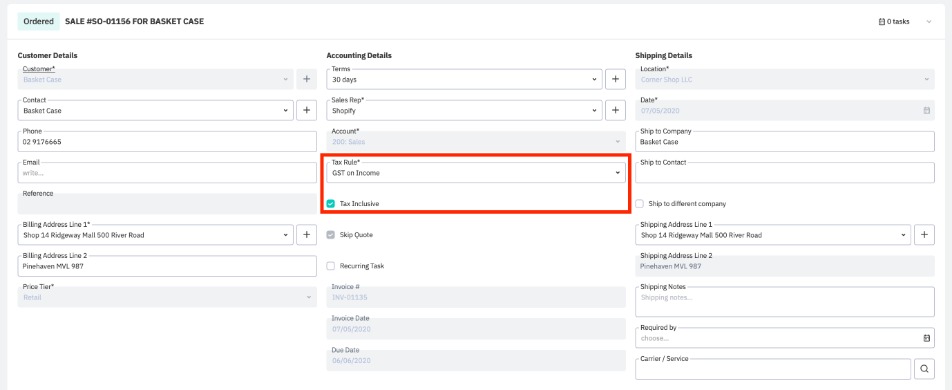Open the Terms dropdown showing 30 days

[464, 79]
